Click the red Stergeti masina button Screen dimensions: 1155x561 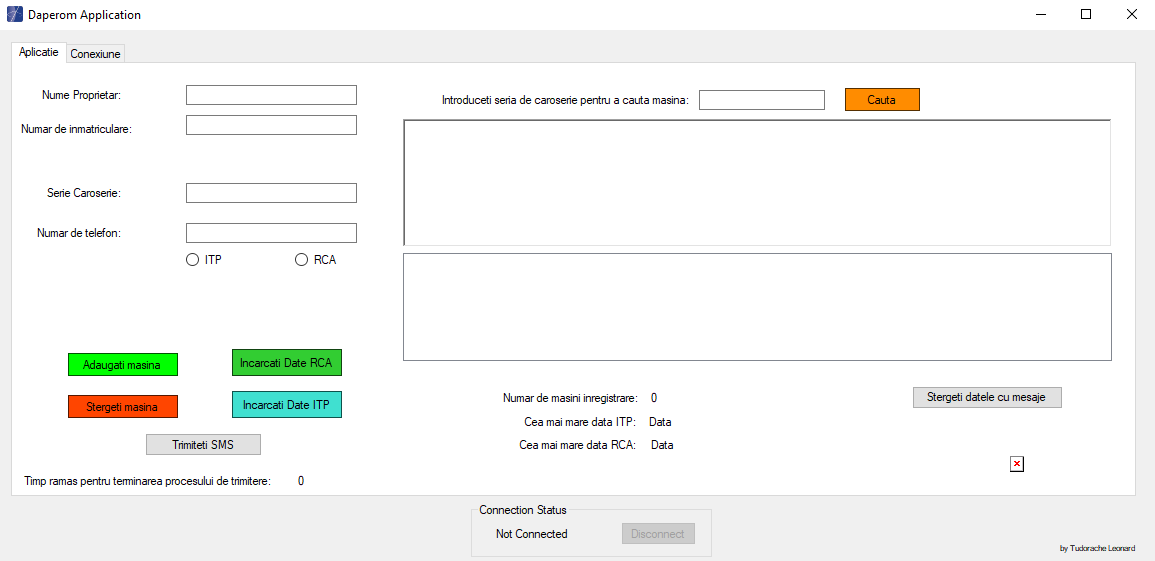pos(122,406)
